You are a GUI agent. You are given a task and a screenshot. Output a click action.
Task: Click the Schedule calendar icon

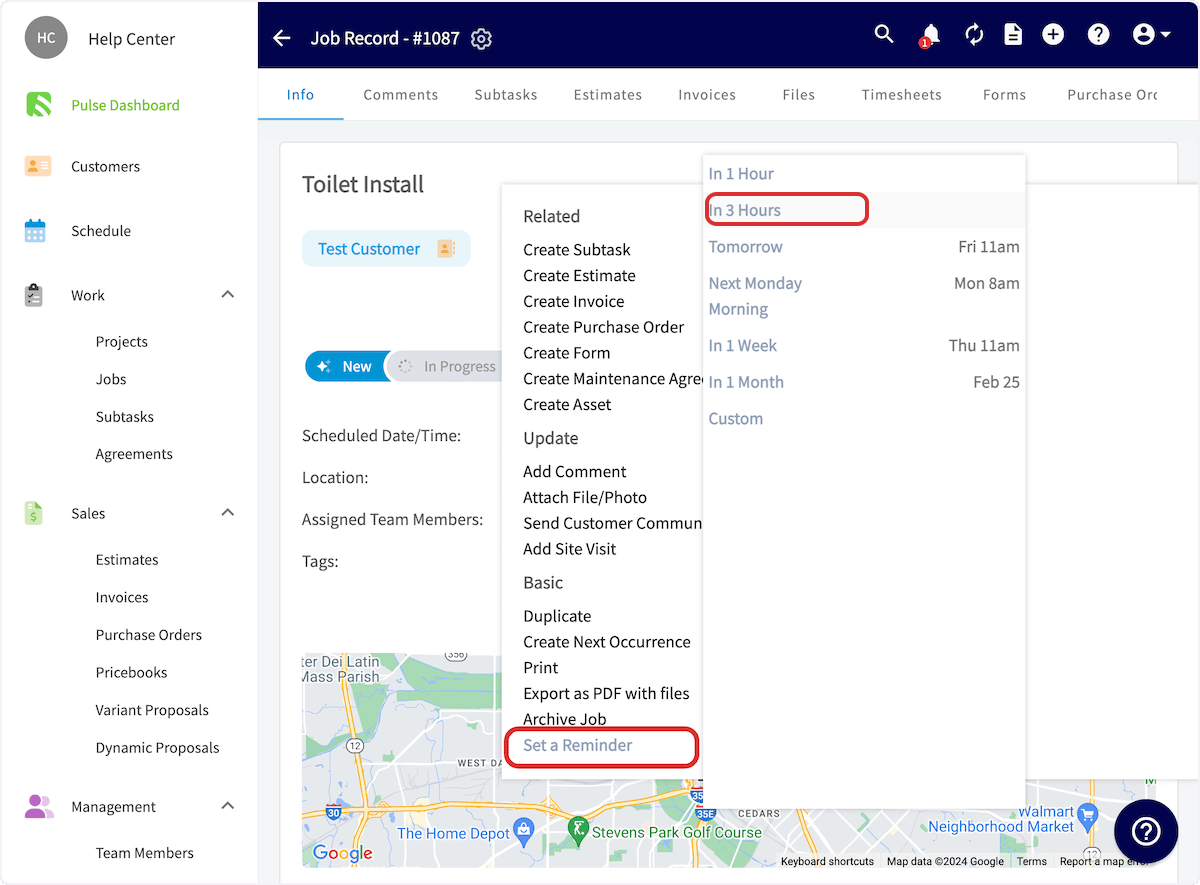pos(35,230)
